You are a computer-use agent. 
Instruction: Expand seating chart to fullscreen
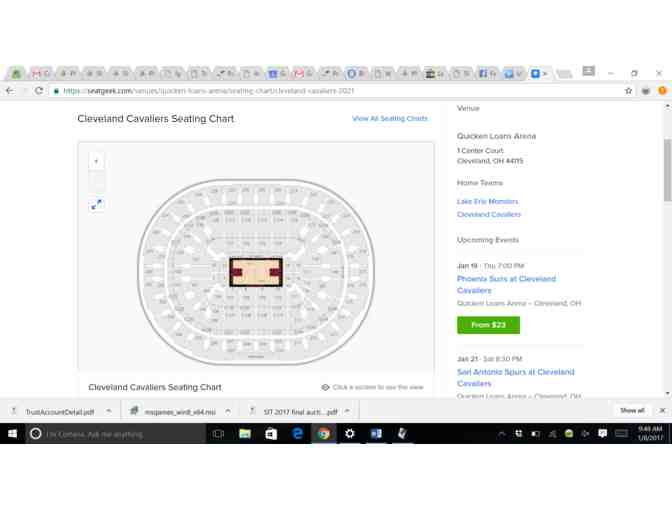[96, 204]
